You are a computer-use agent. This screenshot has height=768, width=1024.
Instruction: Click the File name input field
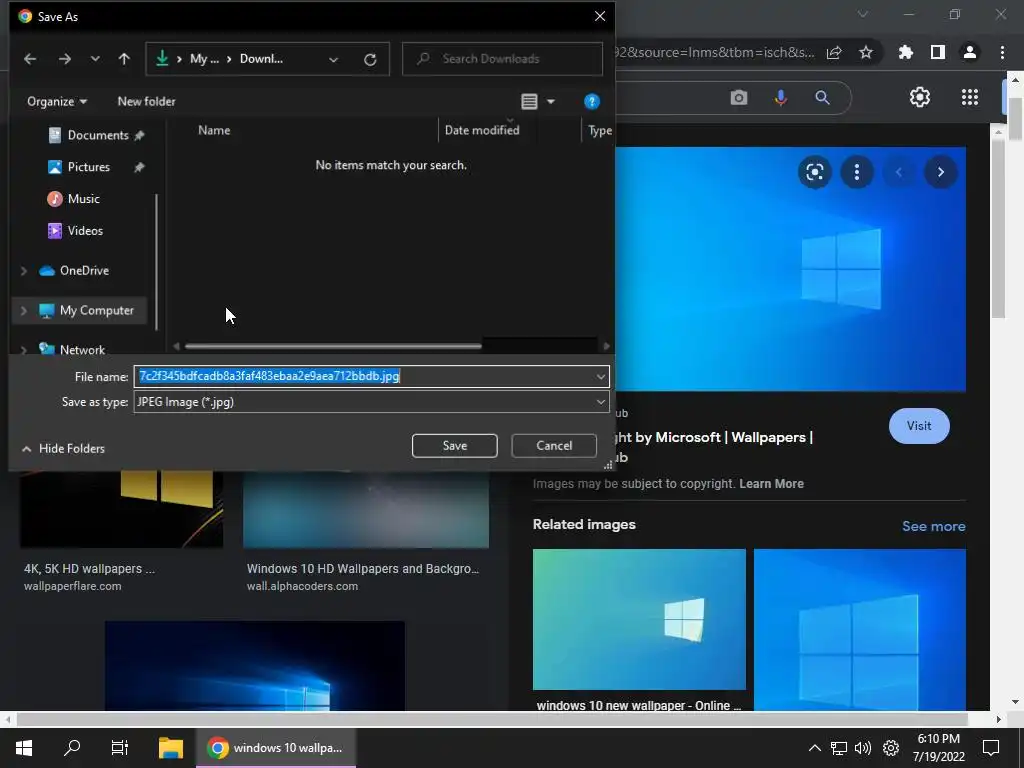click(x=364, y=376)
